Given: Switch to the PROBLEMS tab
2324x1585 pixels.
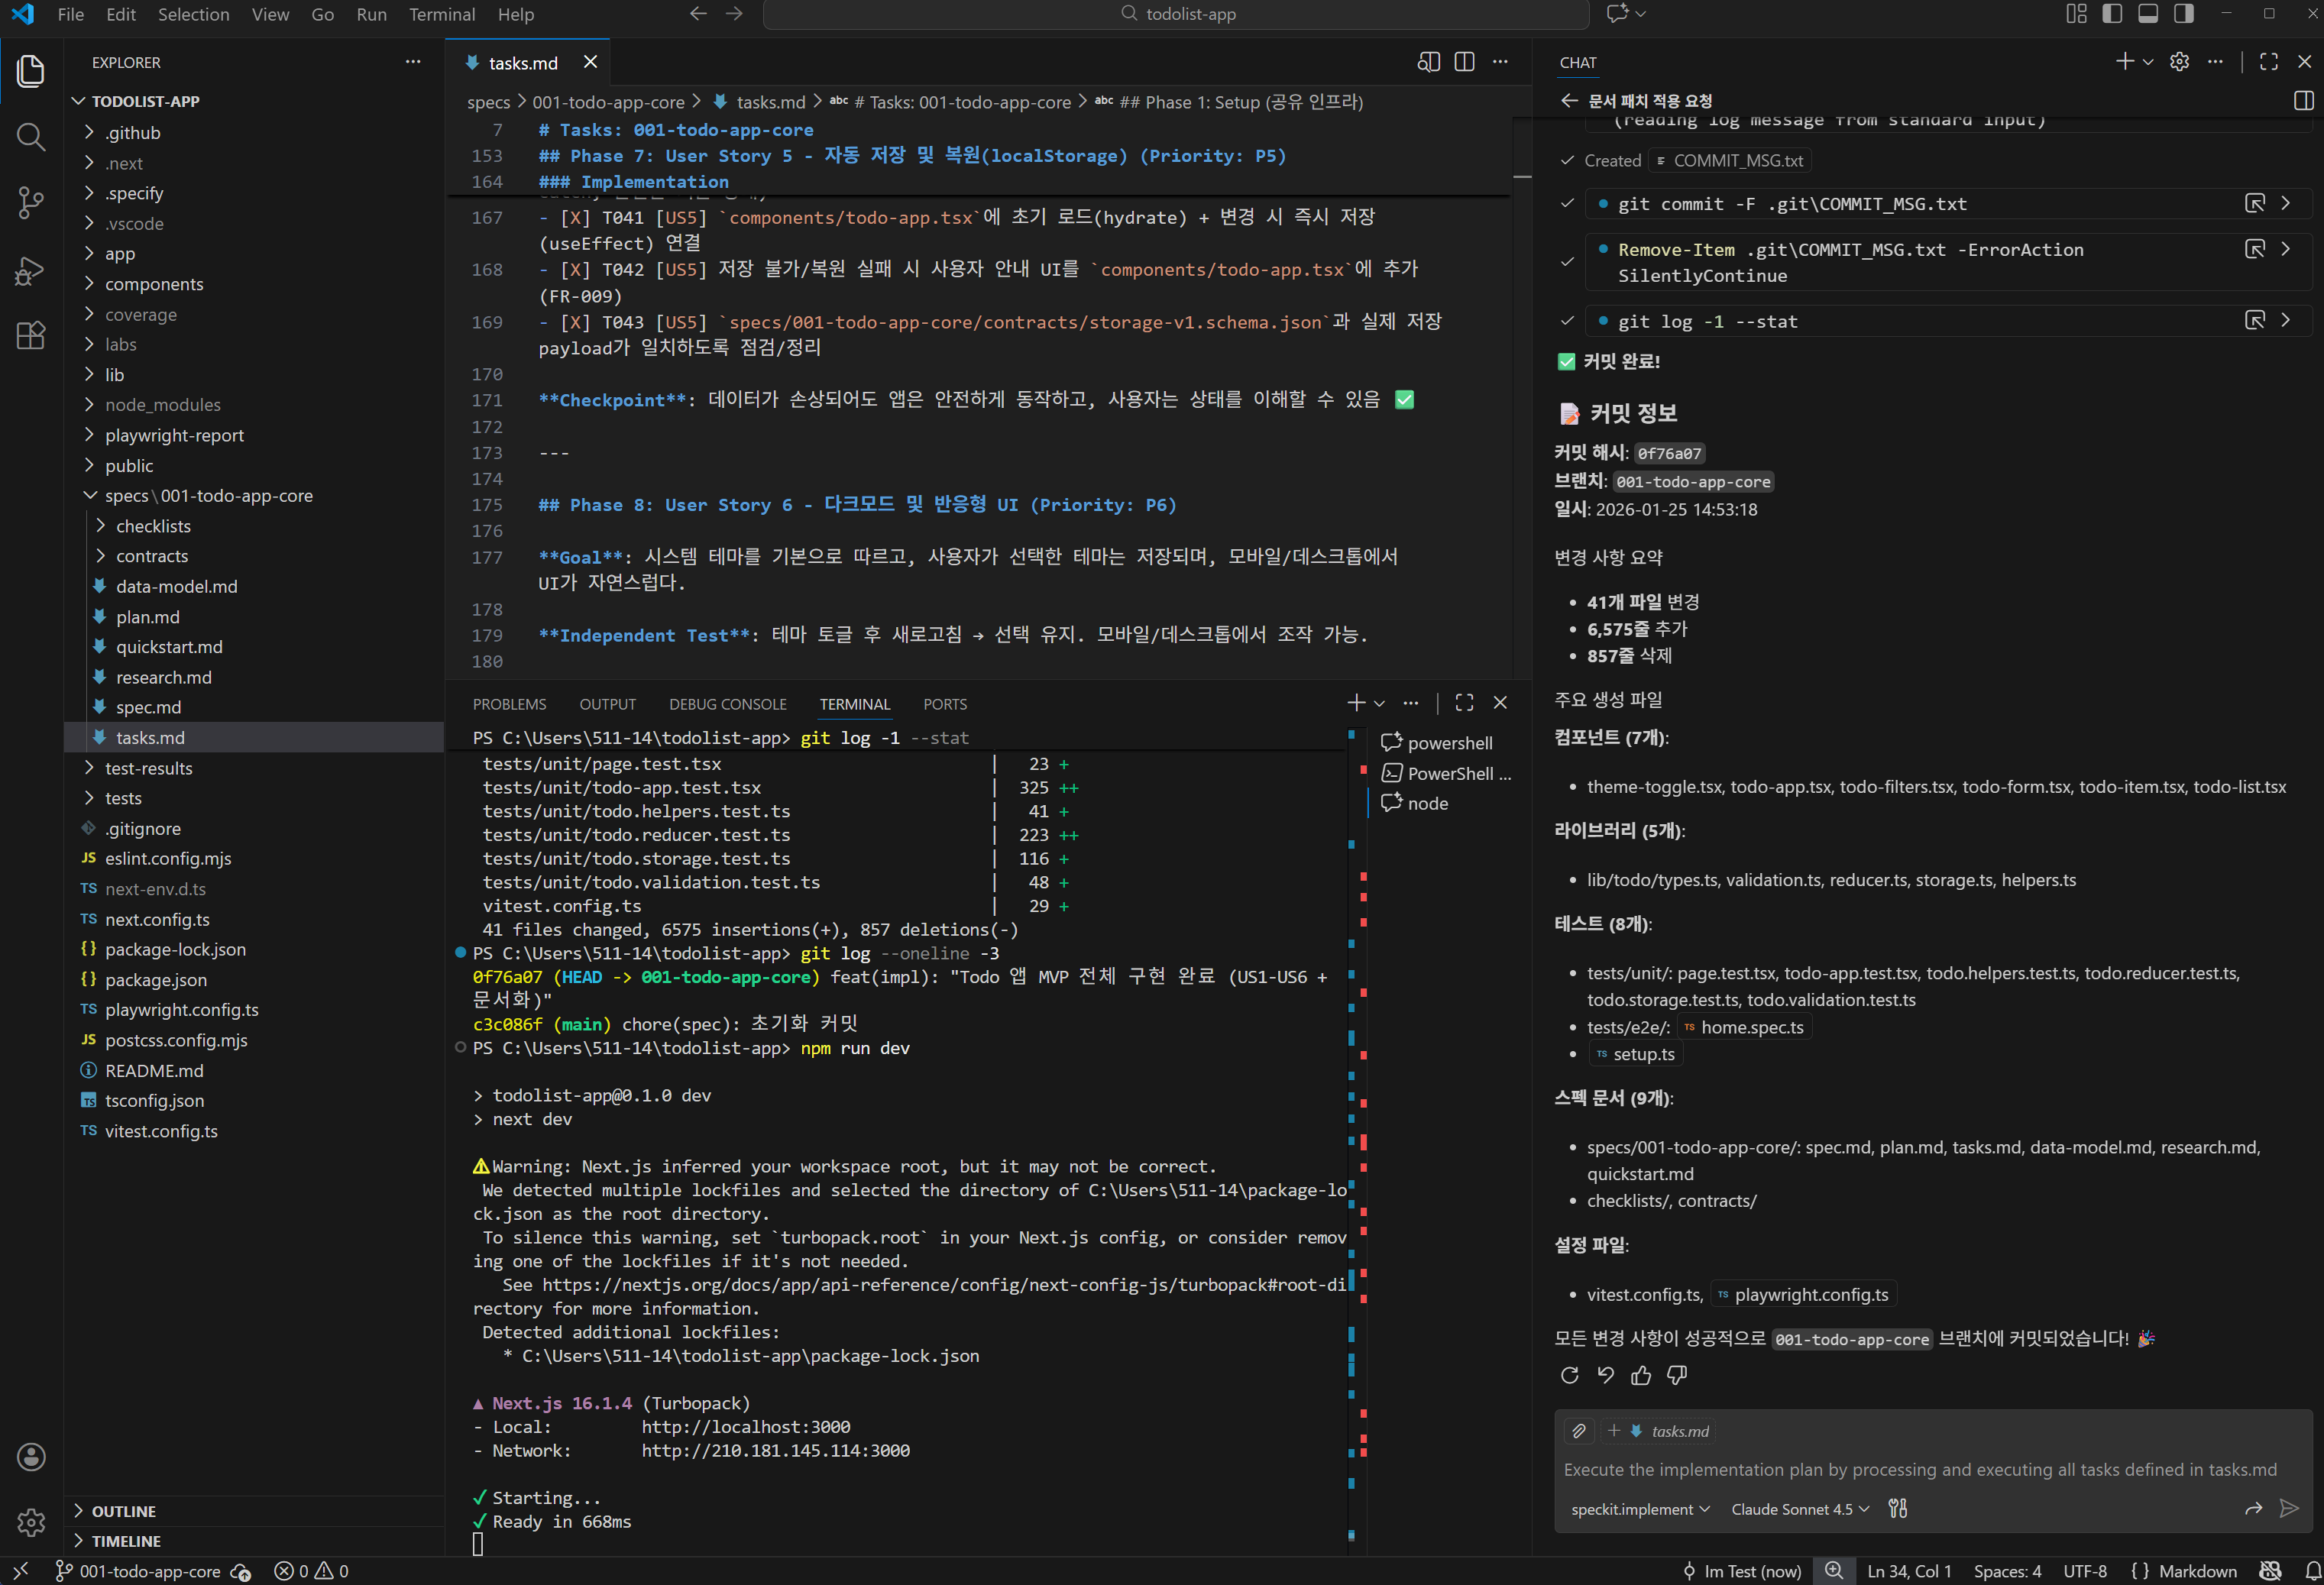Looking at the screenshot, I should pos(509,704).
